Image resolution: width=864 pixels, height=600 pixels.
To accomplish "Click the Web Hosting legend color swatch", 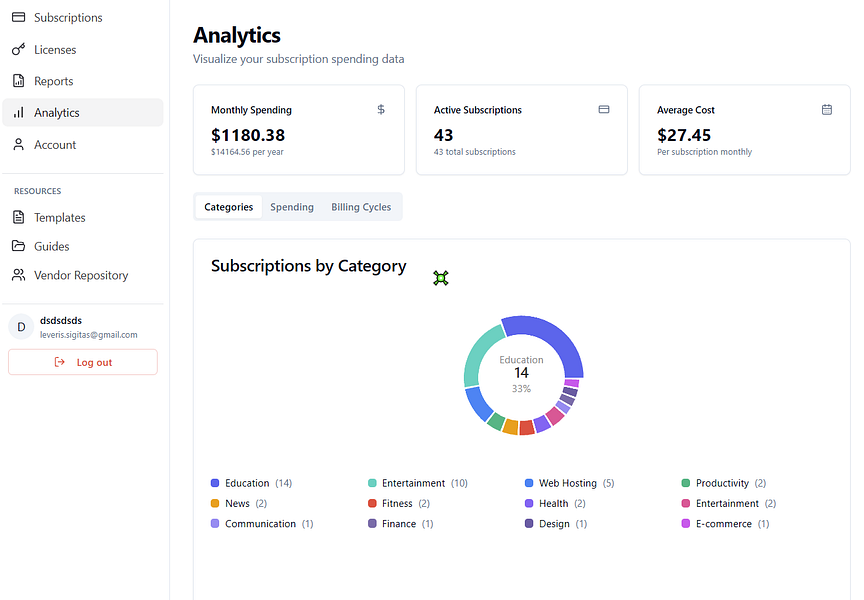I will [x=529, y=484].
